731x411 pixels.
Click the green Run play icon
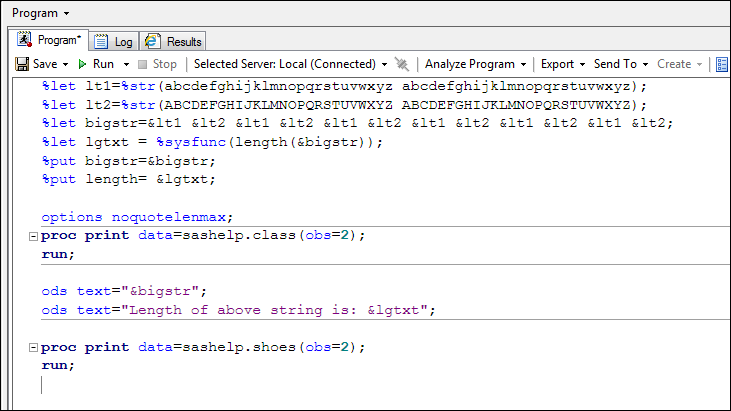[83, 64]
